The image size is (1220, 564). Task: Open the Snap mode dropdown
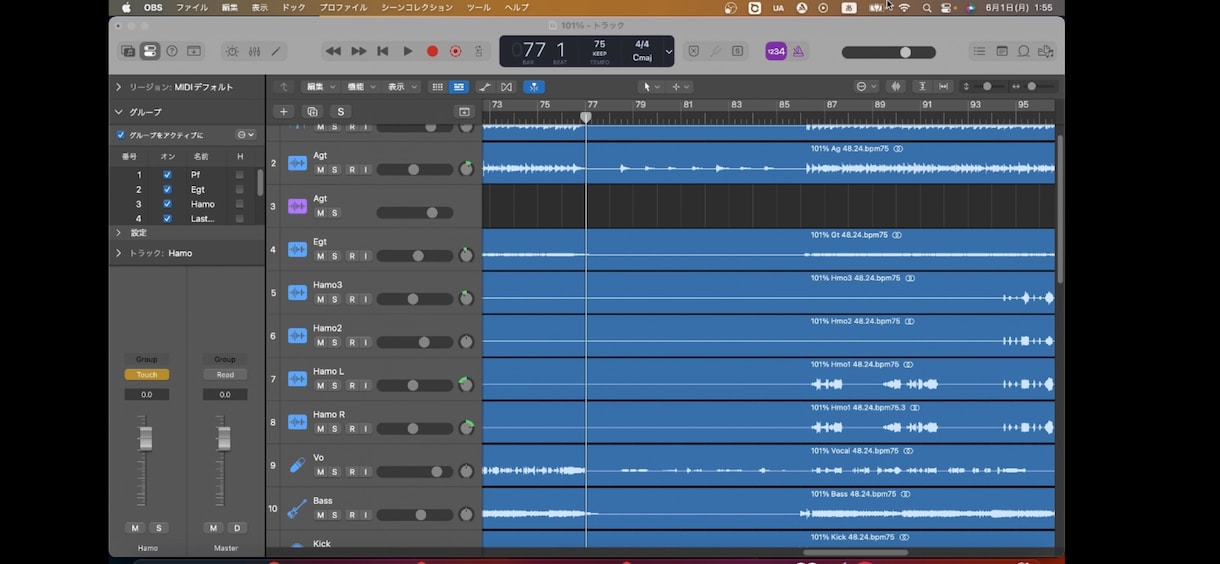click(x=866, y=87)
